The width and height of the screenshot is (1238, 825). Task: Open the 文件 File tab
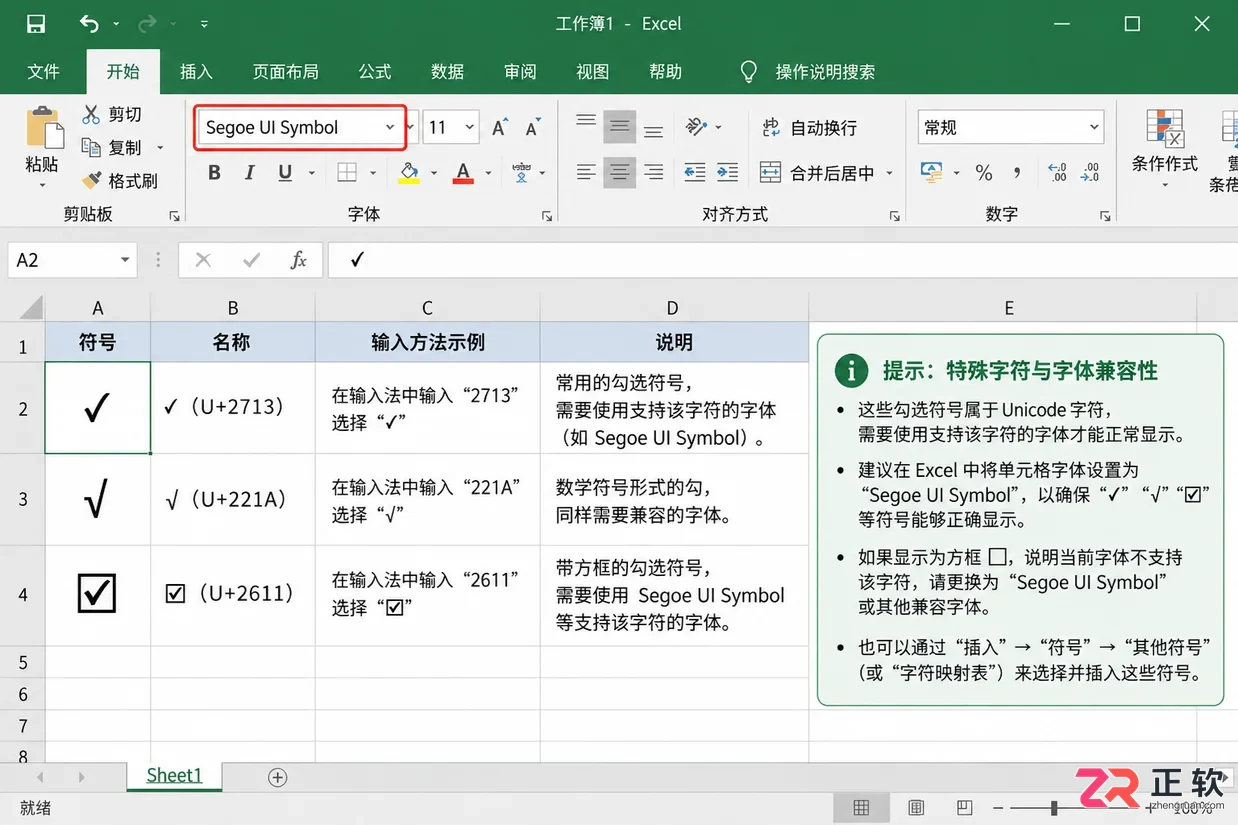click(44, 71)
